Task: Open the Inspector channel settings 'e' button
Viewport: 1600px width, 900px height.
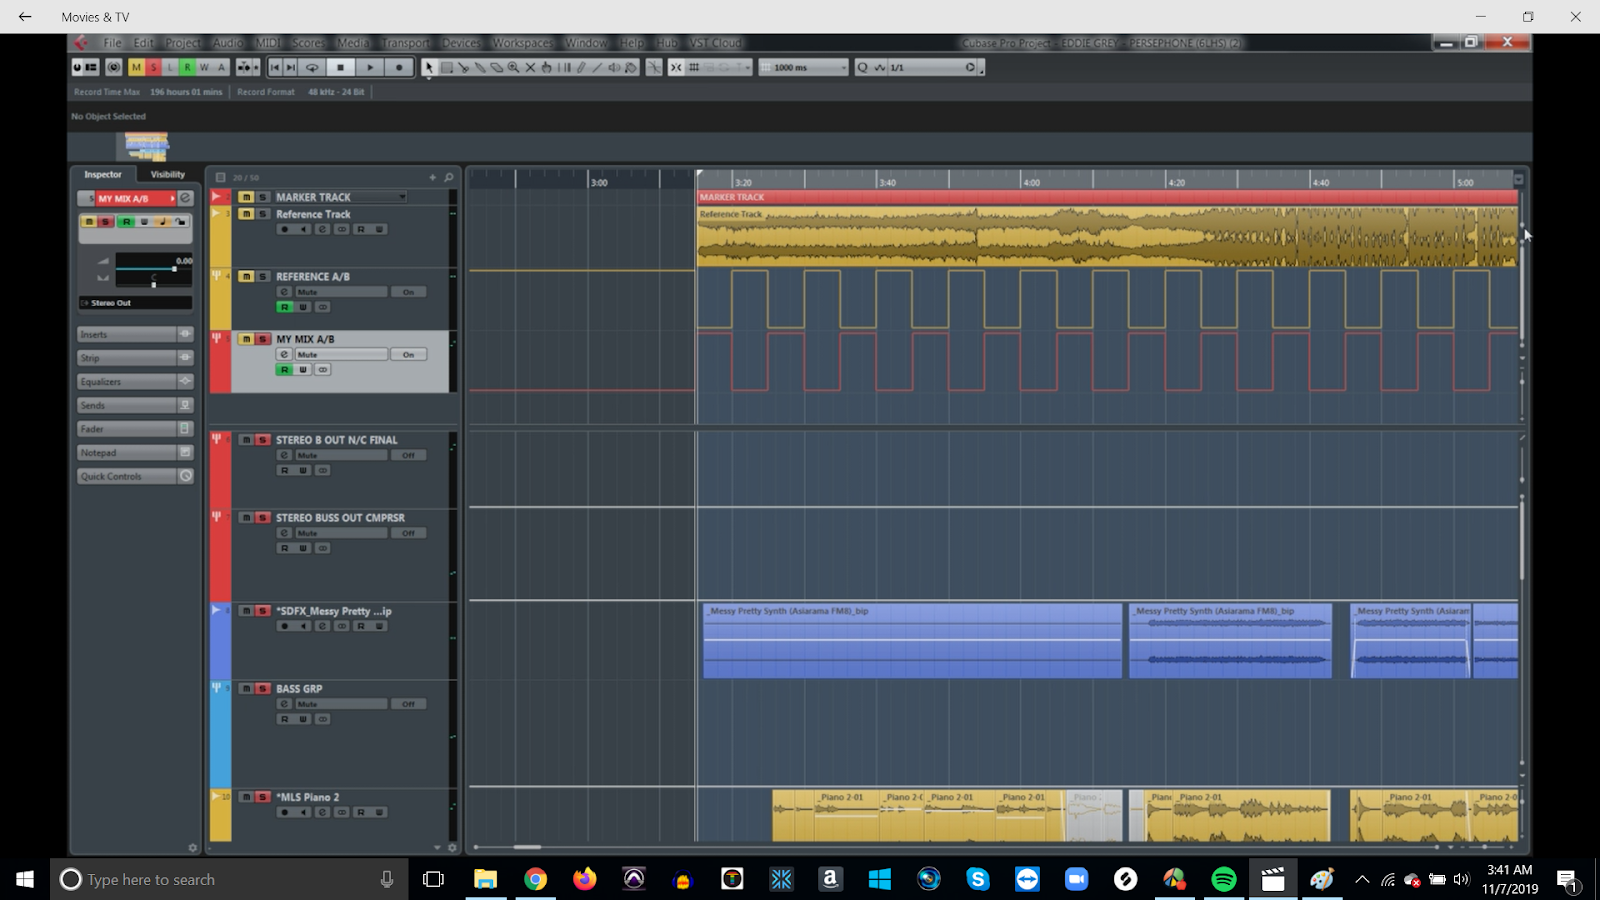Action: pyautogui.click(x=185, y=198)
